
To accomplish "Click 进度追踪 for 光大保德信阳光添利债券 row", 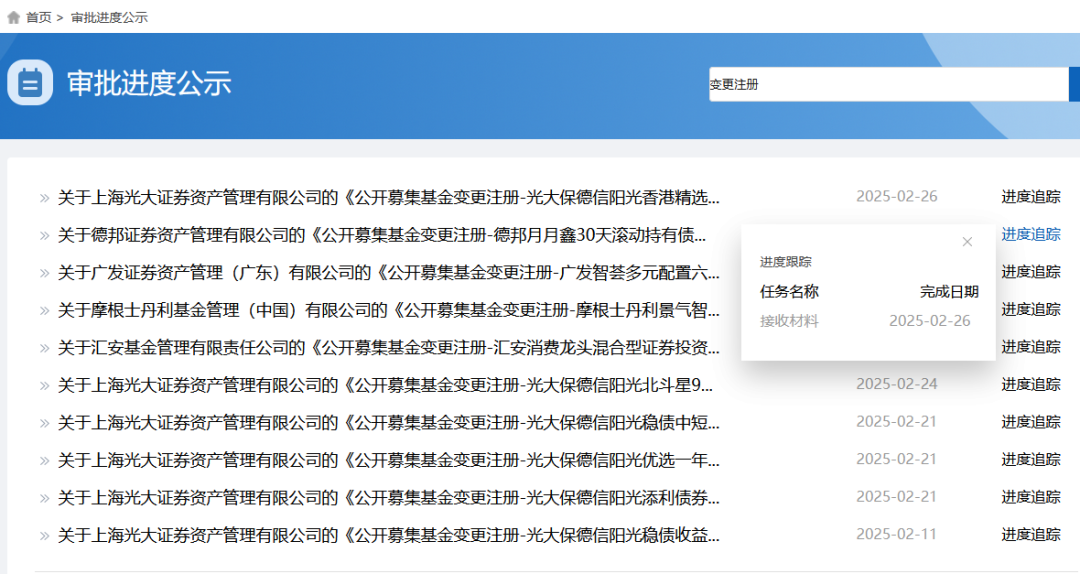I will pos(1030,497).
